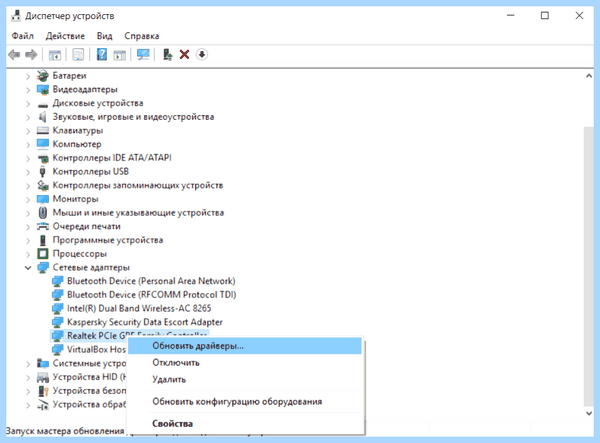Screen dimensions: 600x443
Task: Click the scrollbar up arrow
Action: (589, 76)
